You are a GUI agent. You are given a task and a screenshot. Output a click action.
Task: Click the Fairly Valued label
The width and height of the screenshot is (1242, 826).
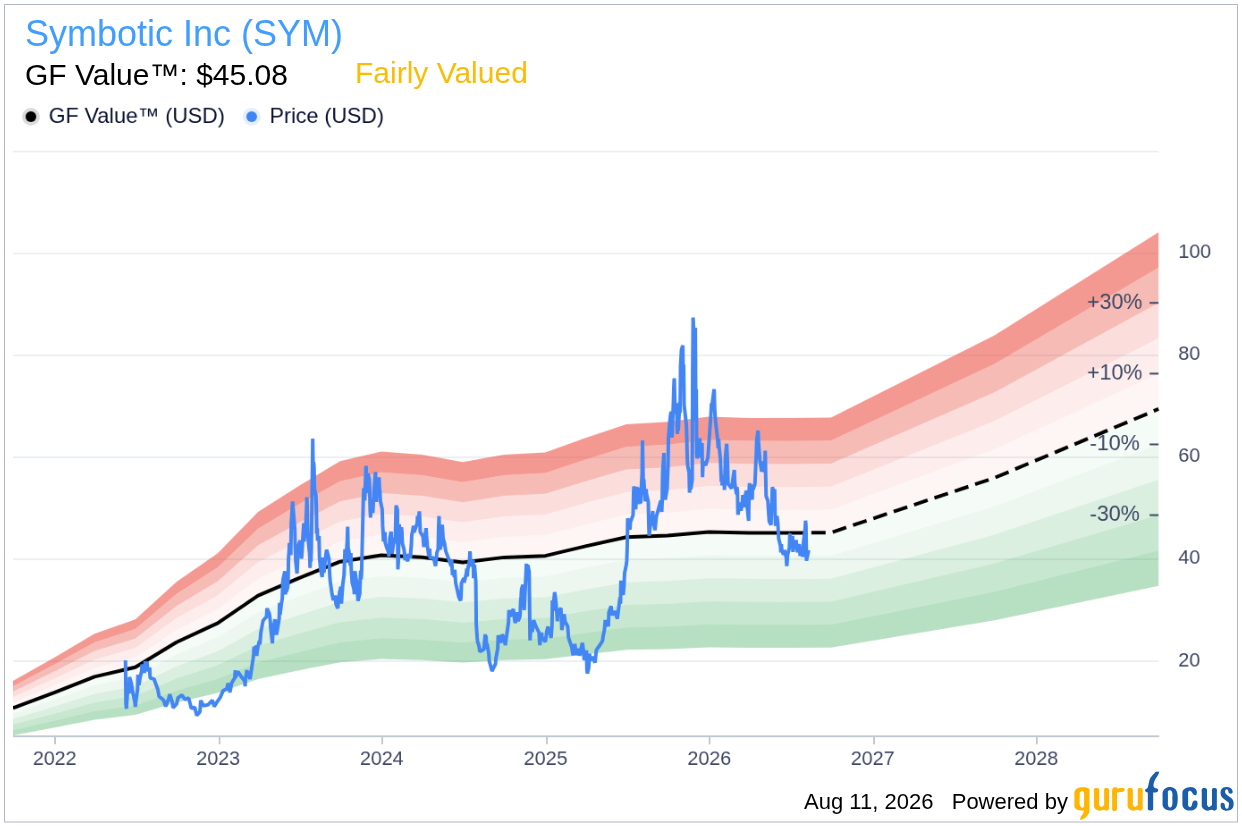[441, 74]
